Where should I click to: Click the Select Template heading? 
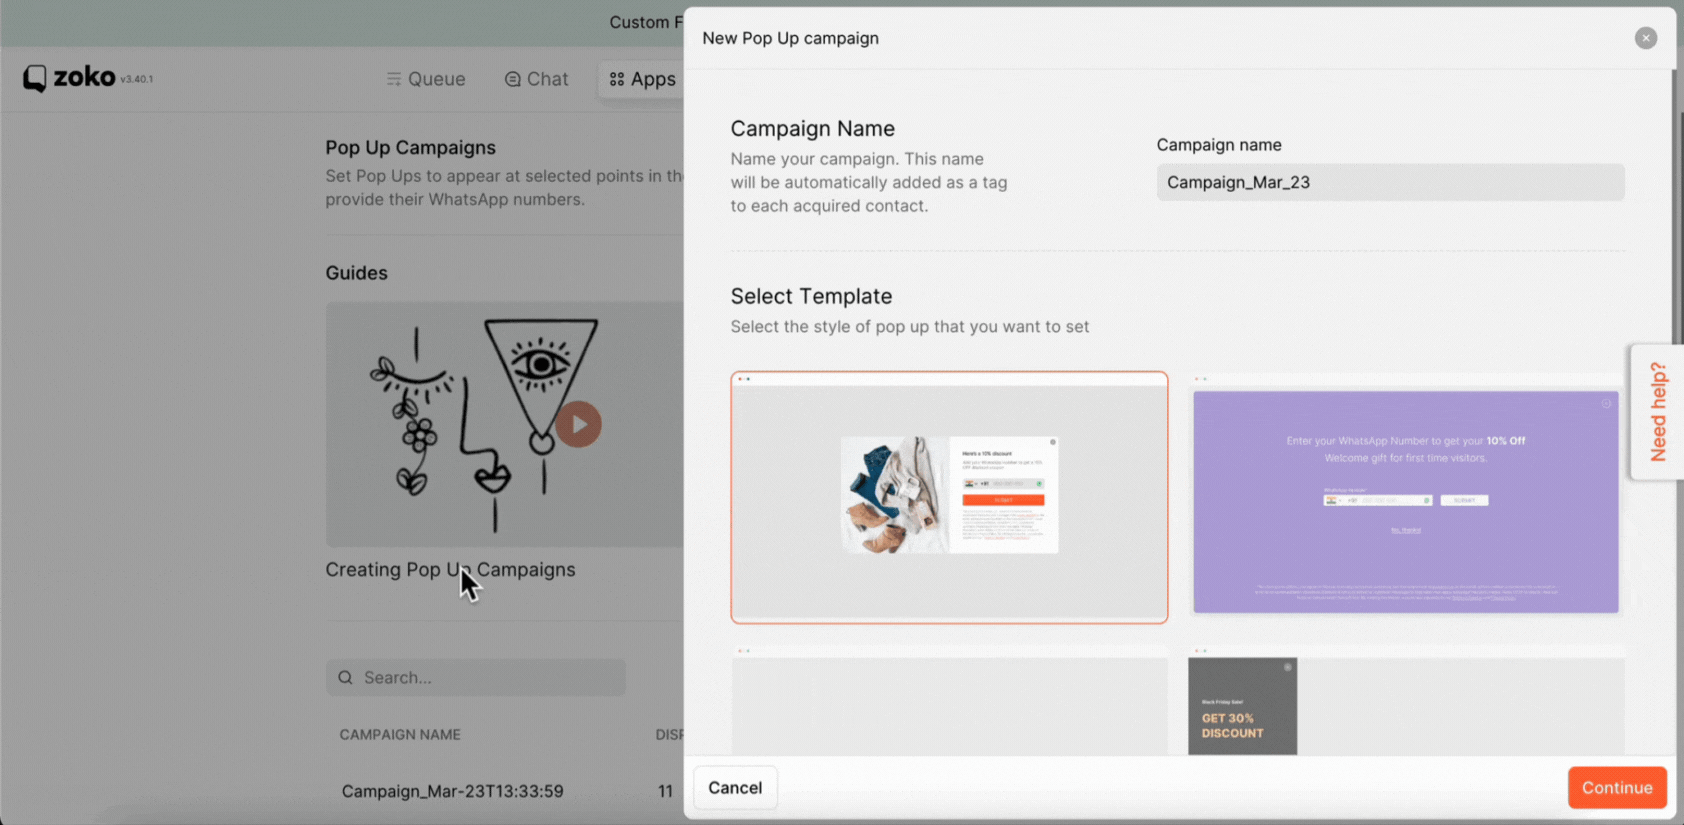tap(811, 296)
